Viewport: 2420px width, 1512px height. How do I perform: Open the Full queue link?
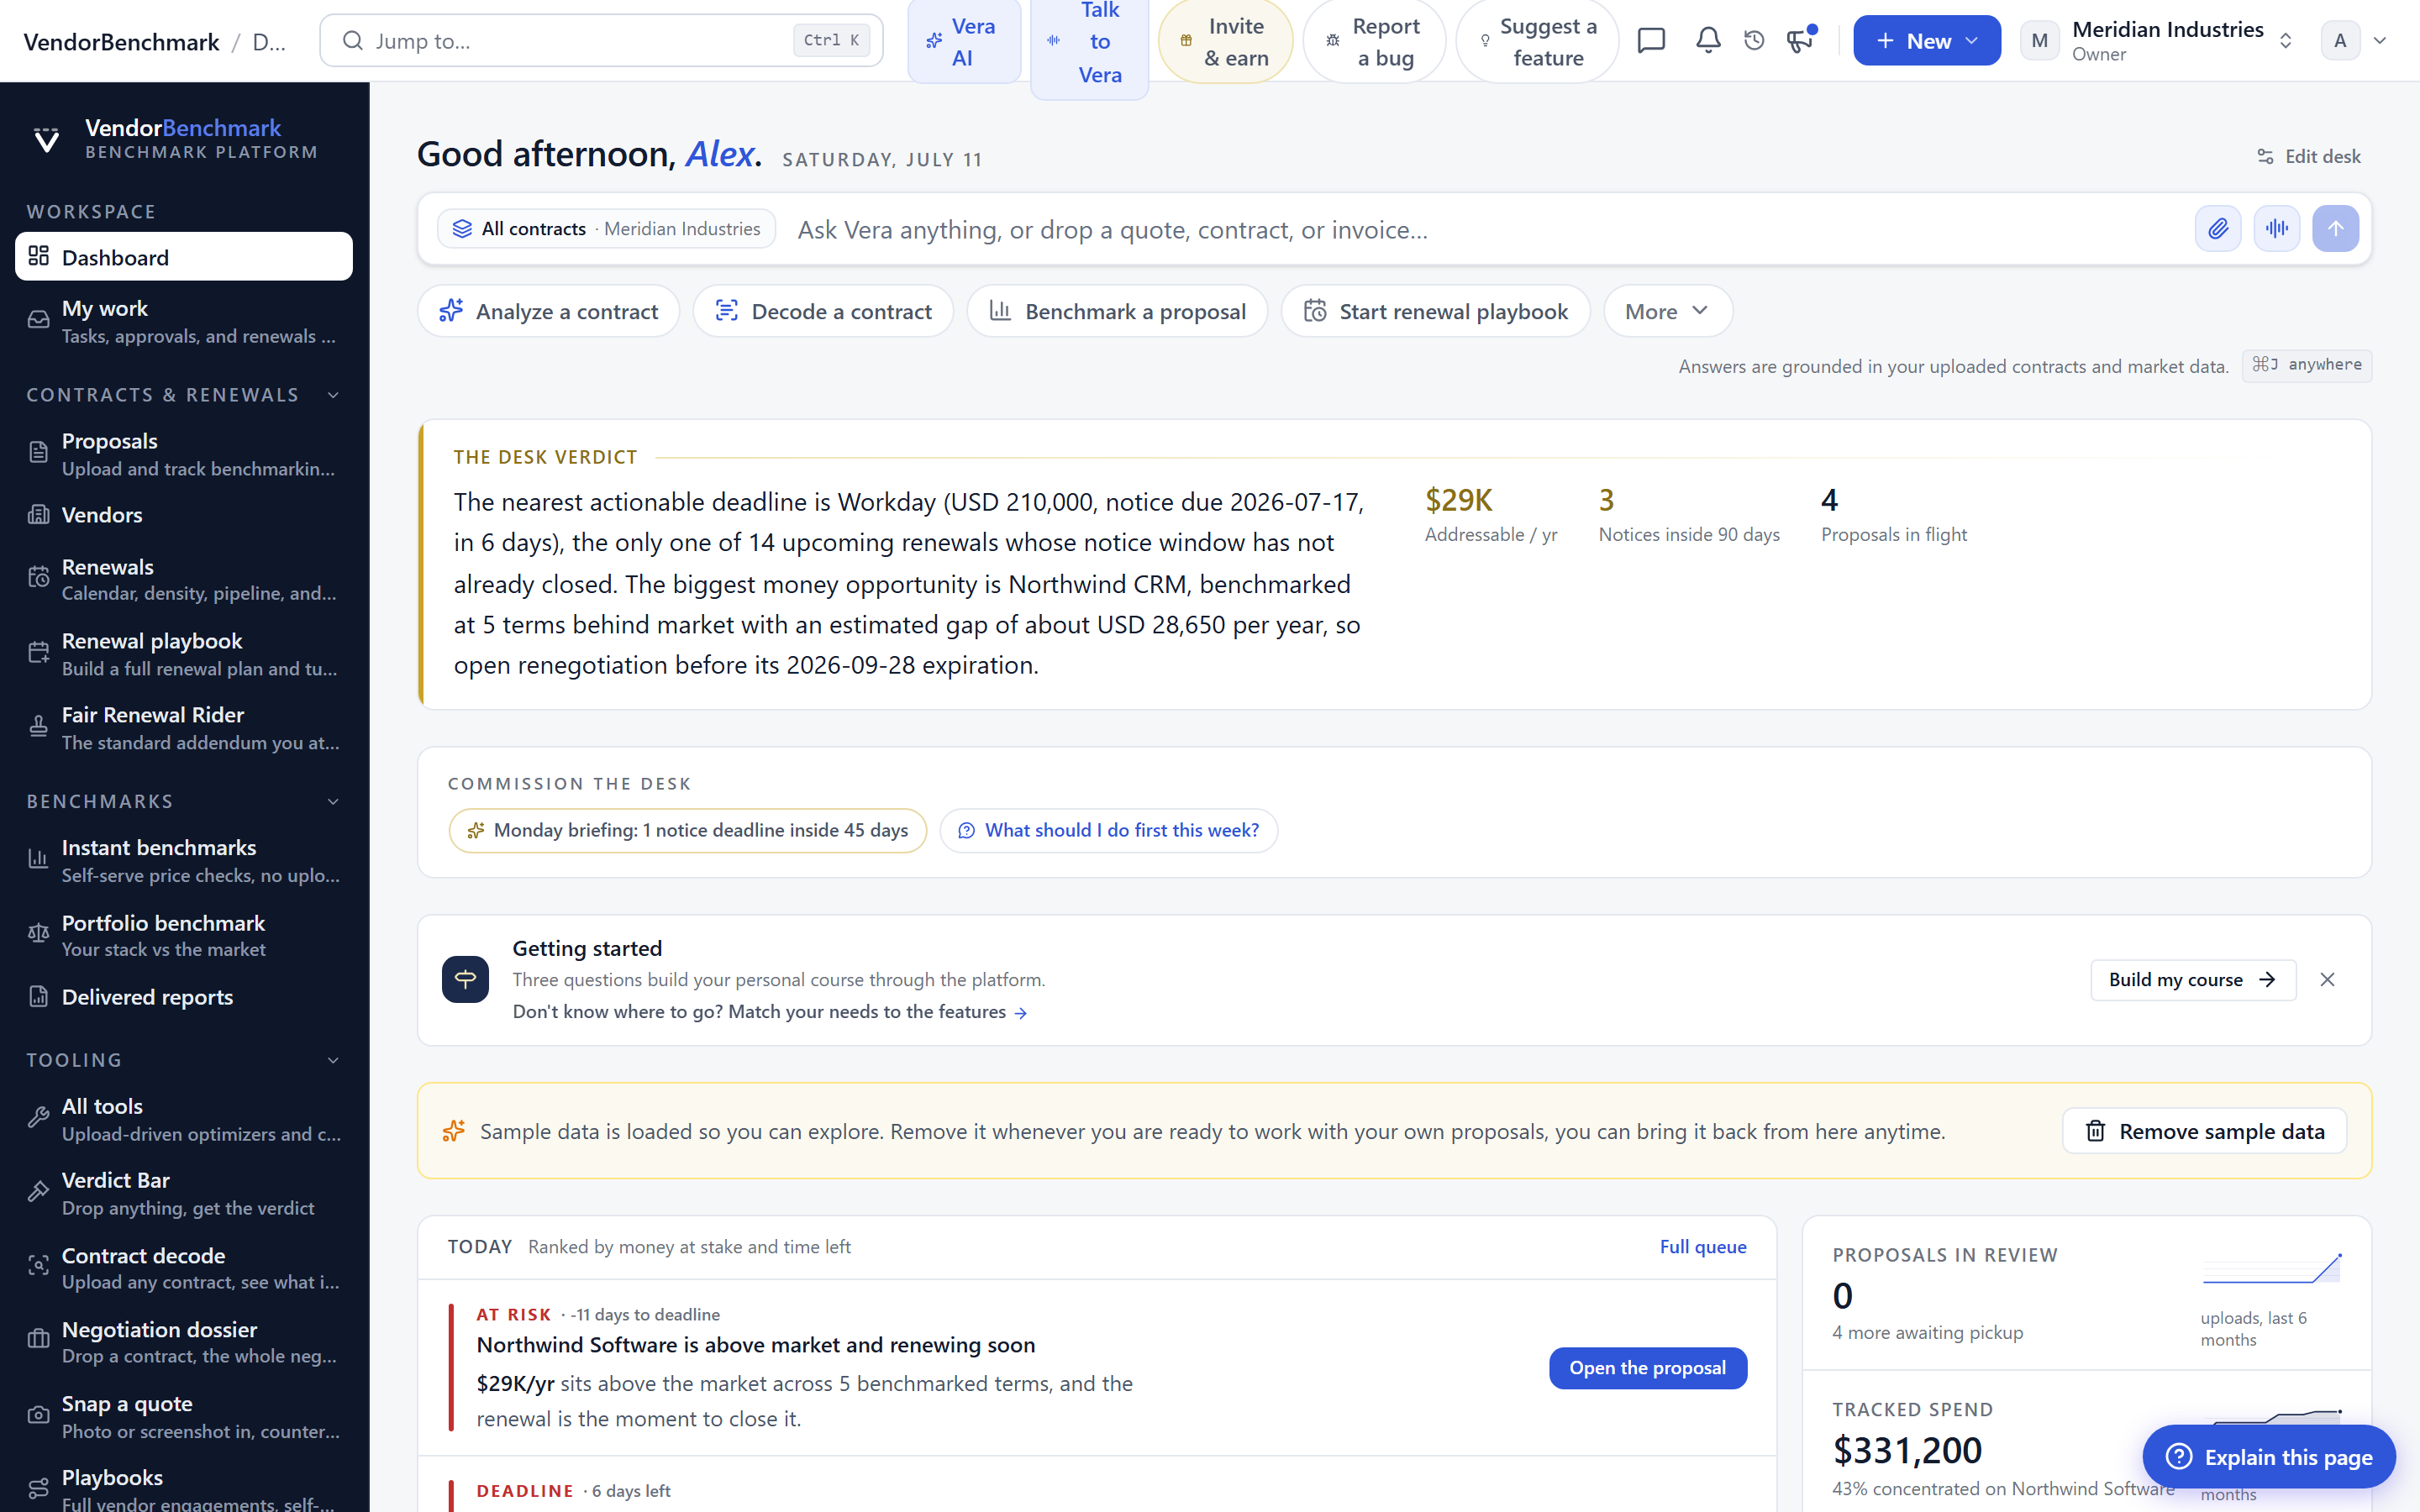coord(1702,1247)
